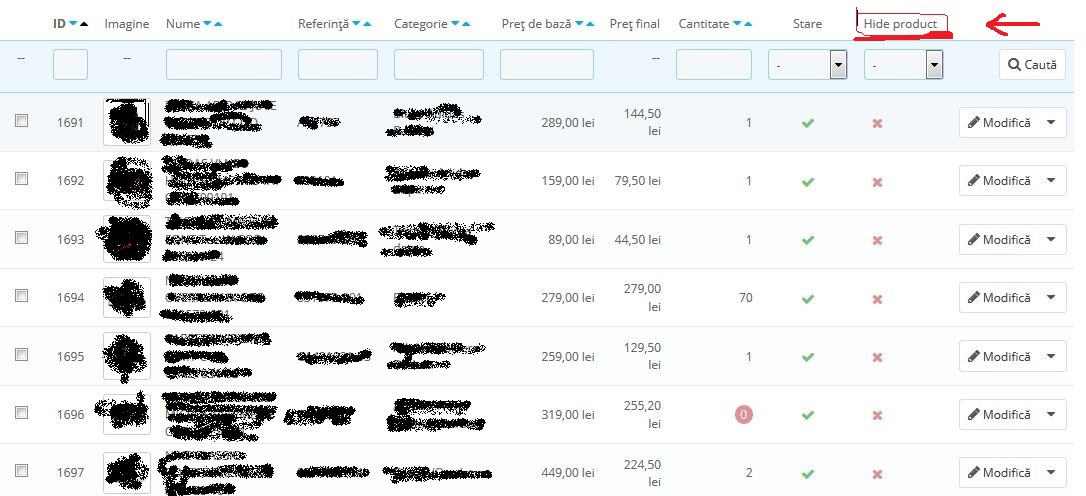Click Modifică for product 1697

(x=999, y=473)
